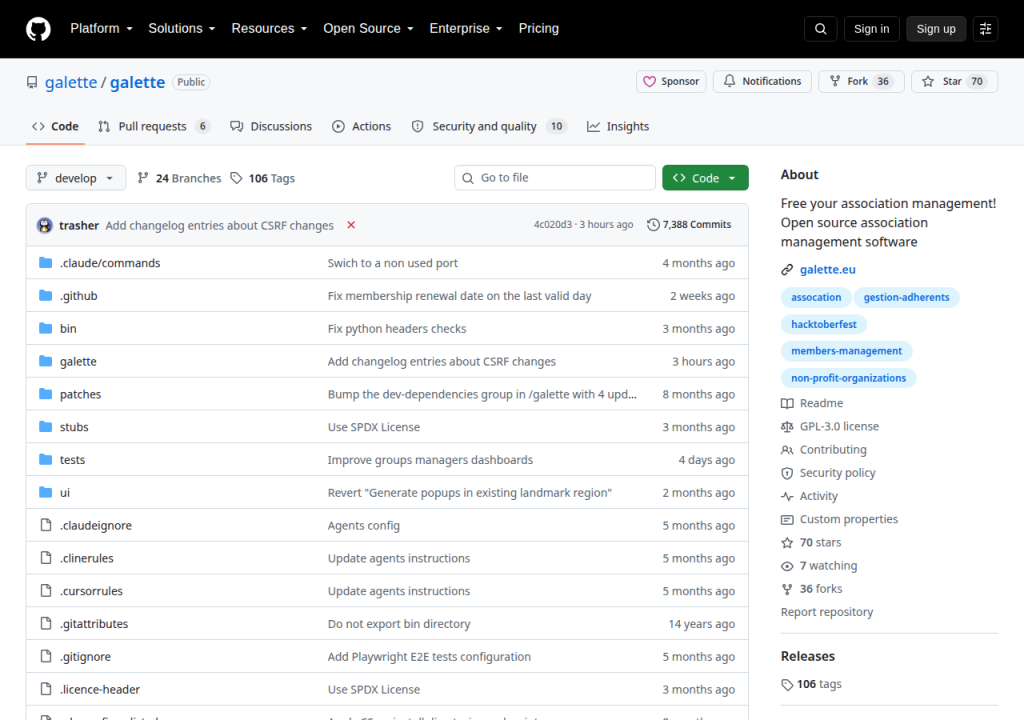Click the .gitattributes file icon
This screenshot has height=720, width=1024.
coord(46,623)
